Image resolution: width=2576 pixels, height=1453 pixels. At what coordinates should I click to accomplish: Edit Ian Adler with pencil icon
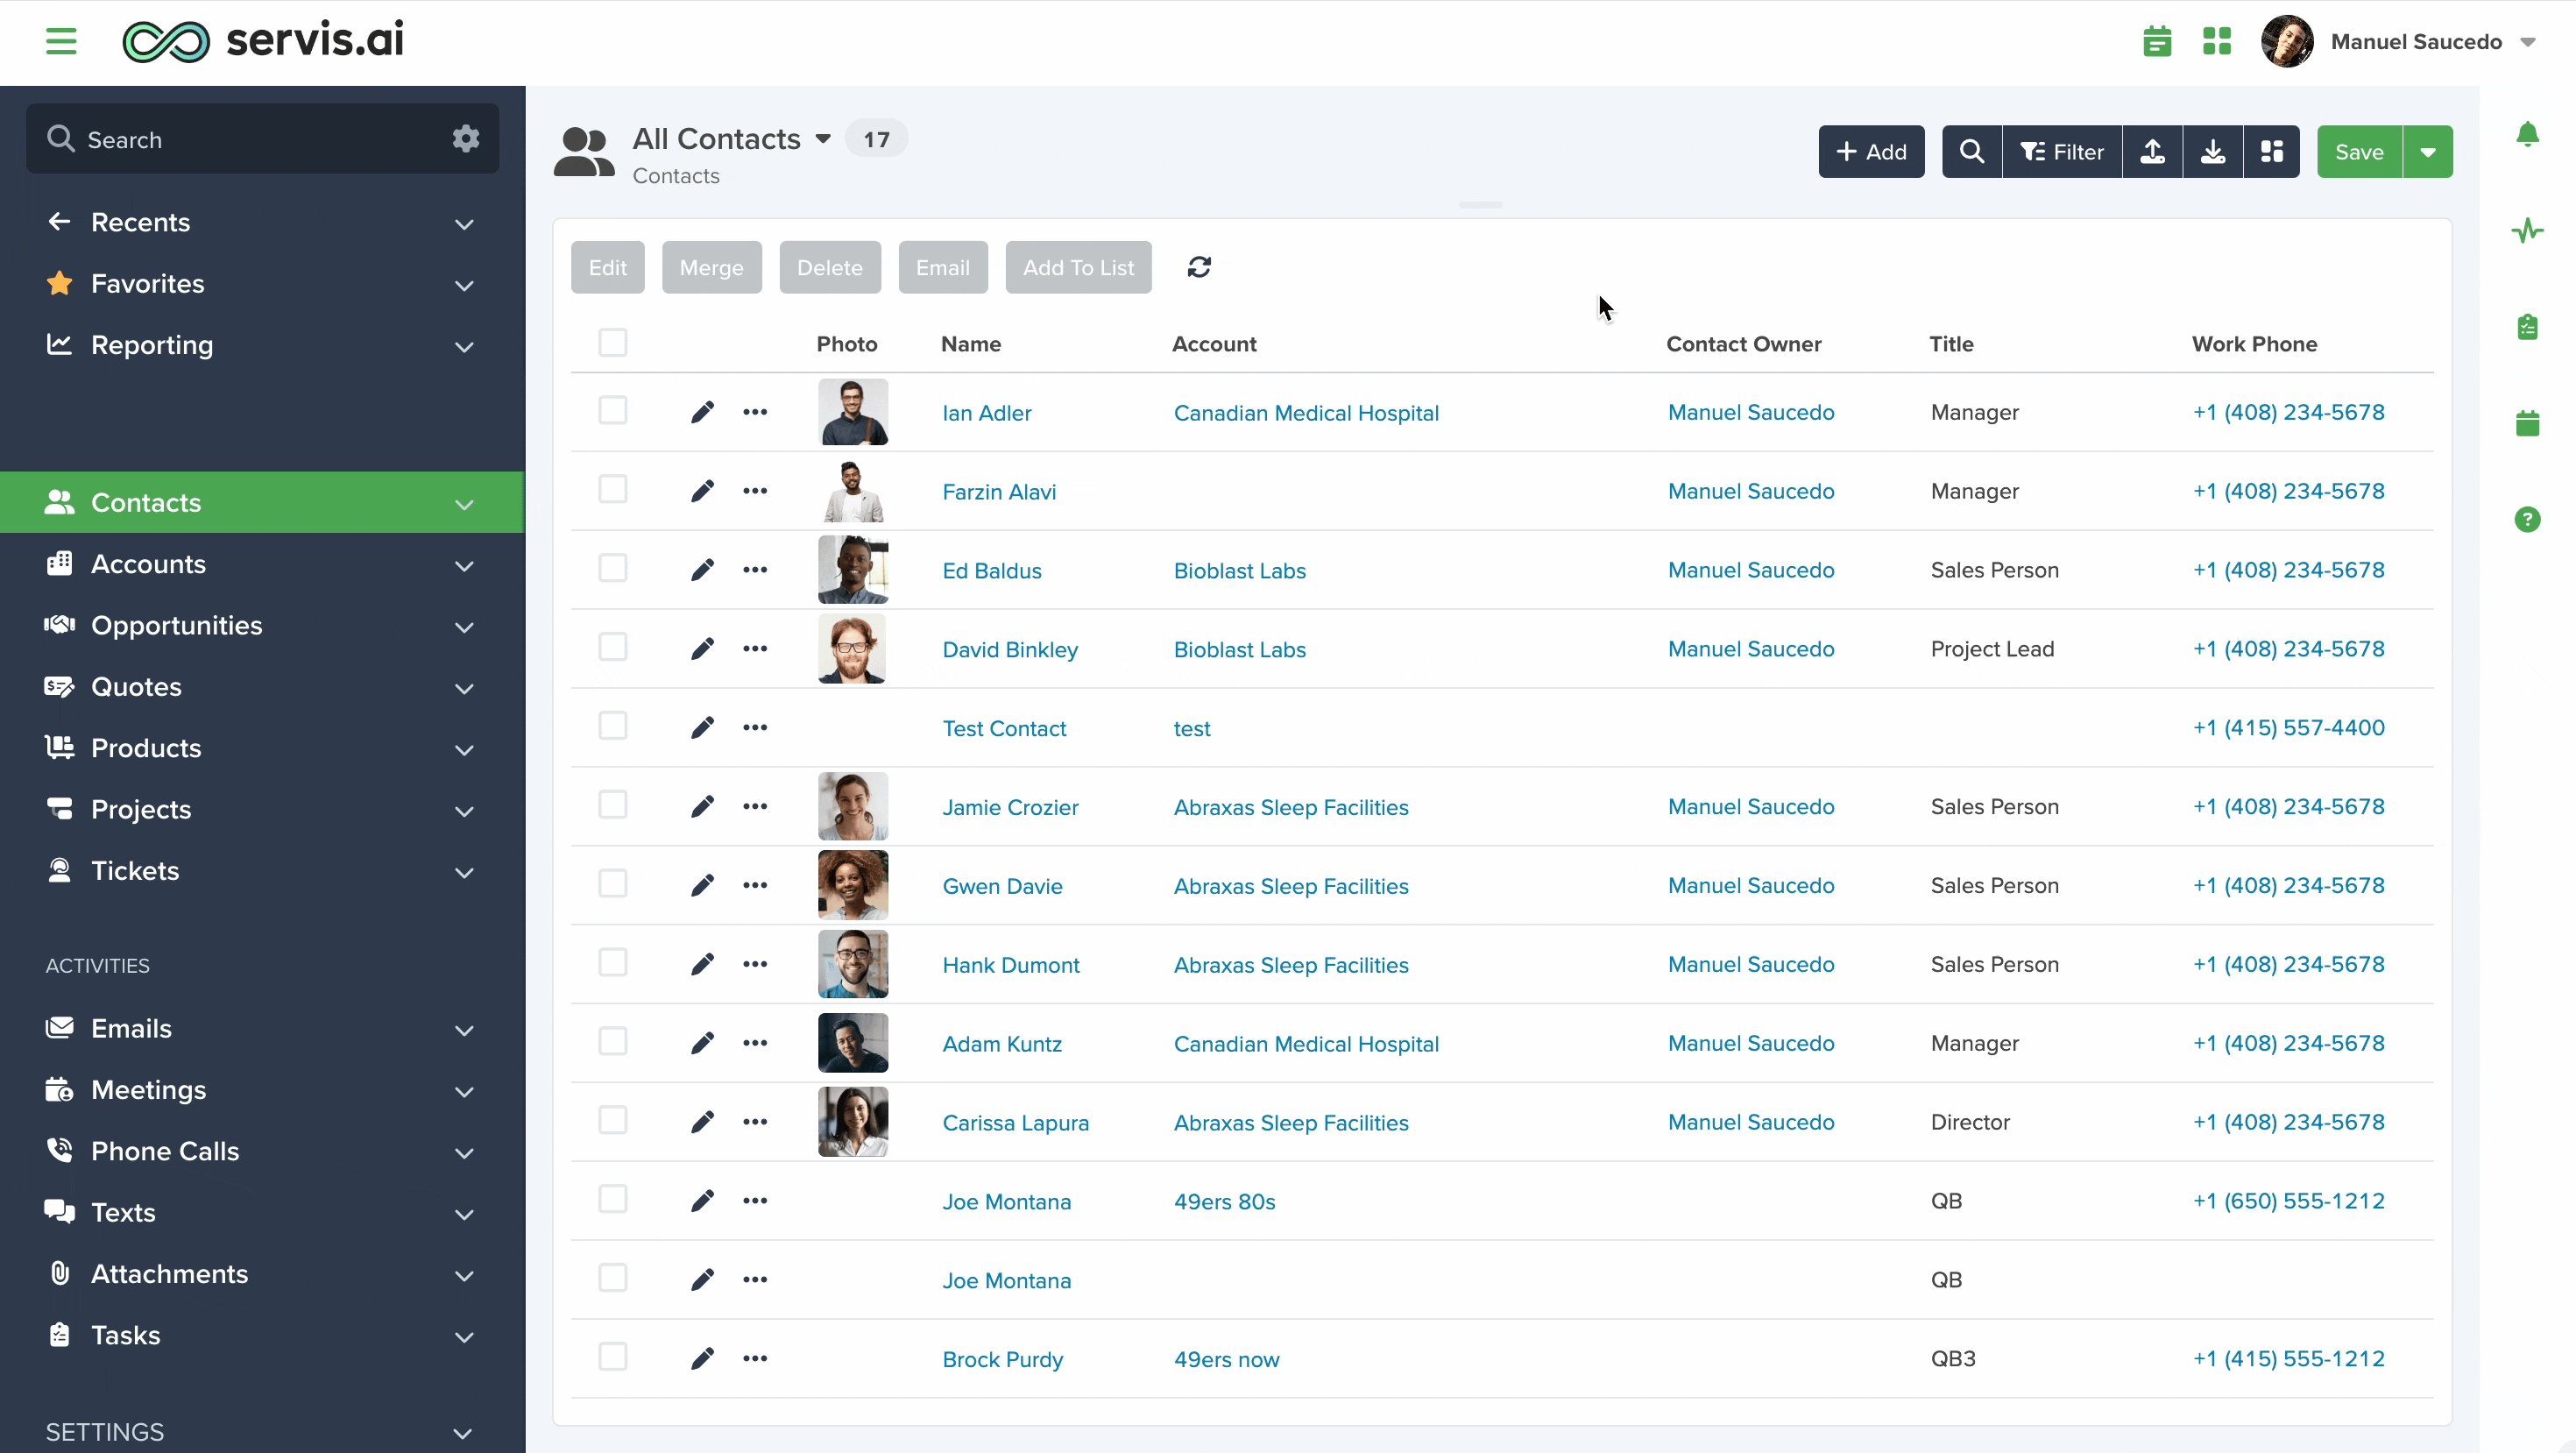[x=702, y=412]
